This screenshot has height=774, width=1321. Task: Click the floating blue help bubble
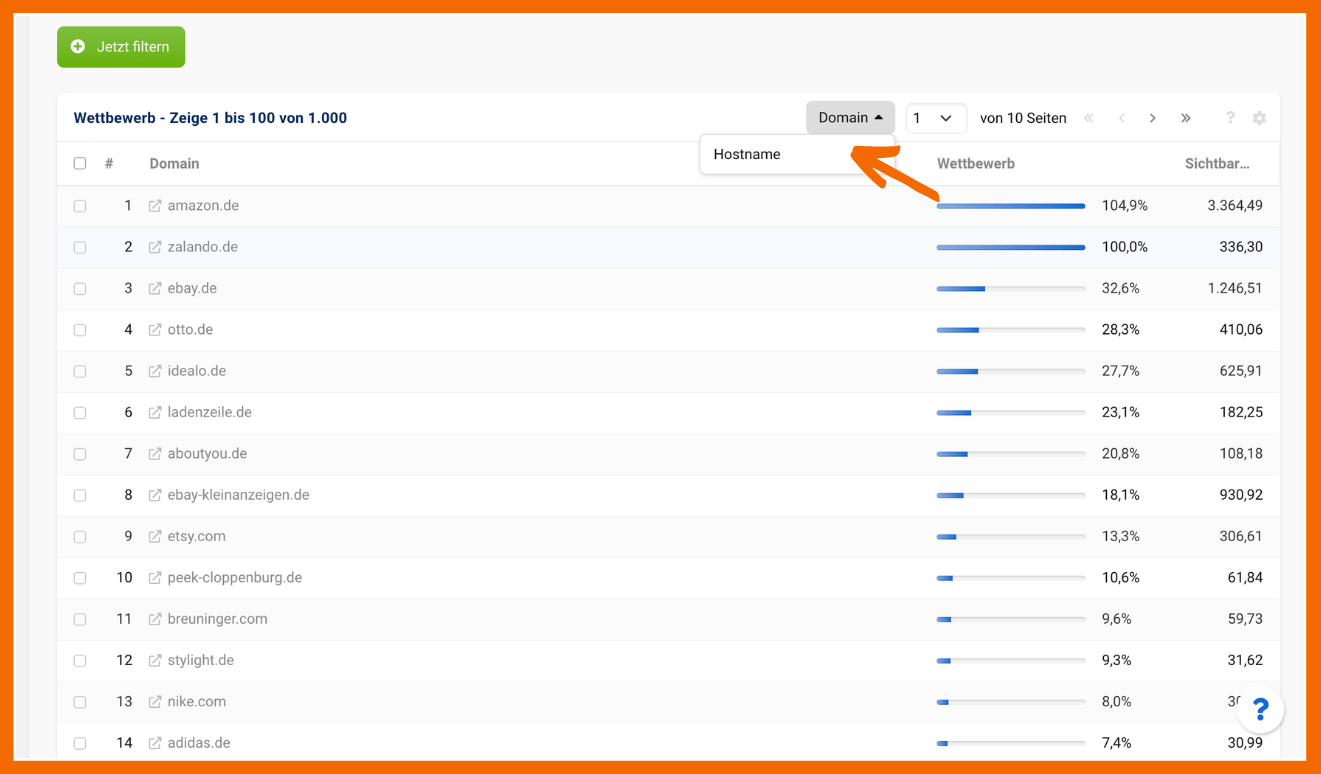click(x=1260, y=710)
